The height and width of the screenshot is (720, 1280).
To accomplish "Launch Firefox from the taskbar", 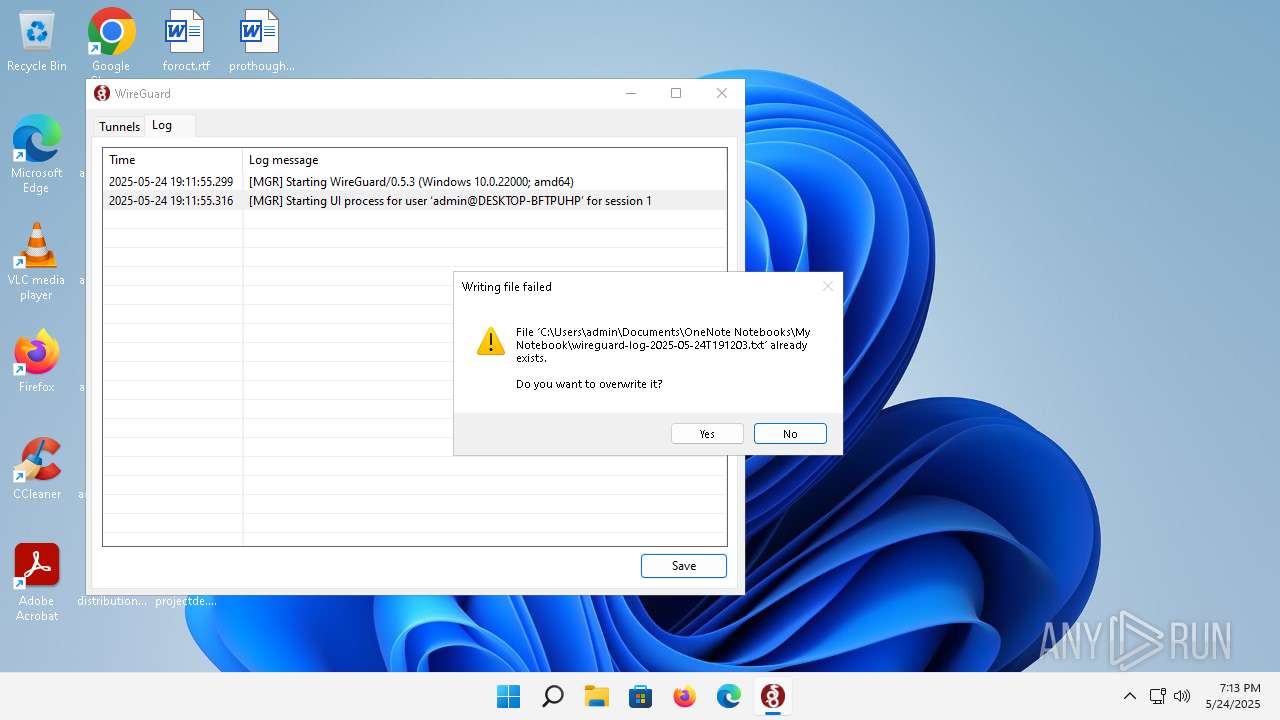I will click(x=684, y=696).
